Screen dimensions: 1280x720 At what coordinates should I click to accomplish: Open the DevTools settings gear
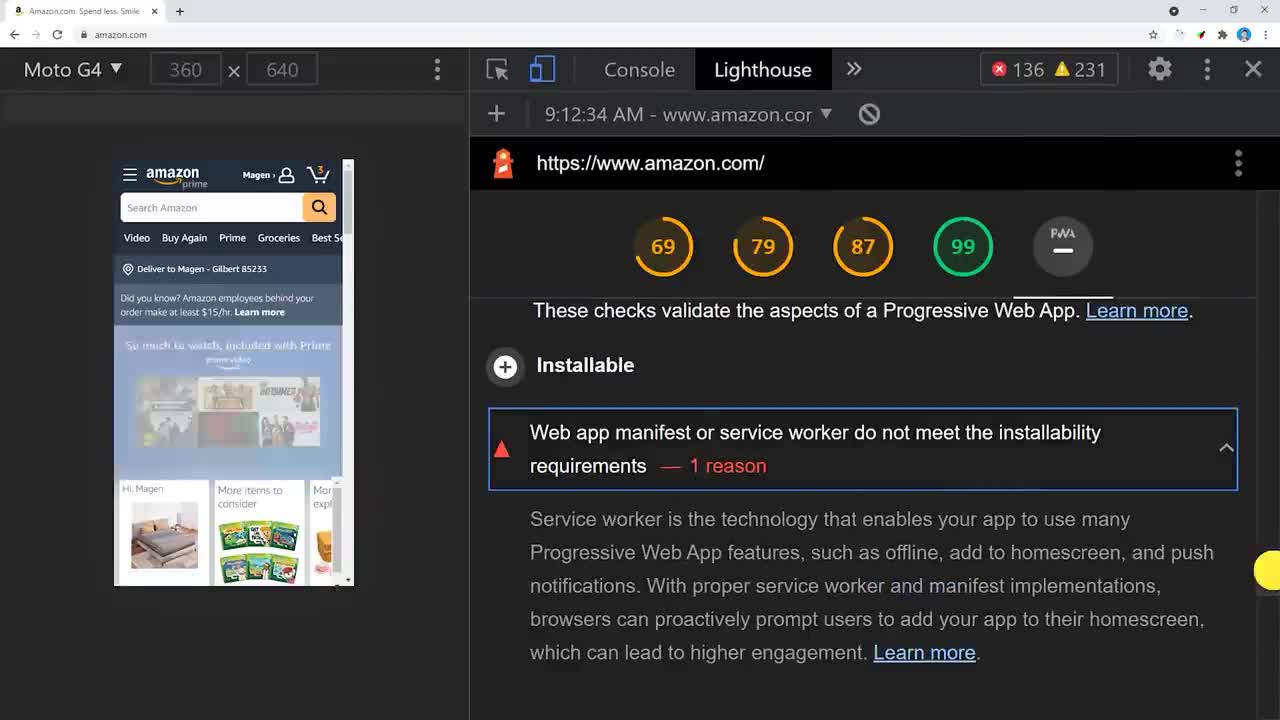click(1159, 69)
